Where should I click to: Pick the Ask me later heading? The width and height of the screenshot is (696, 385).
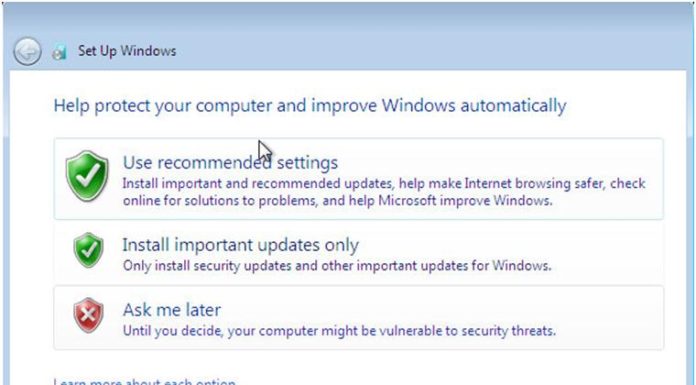pos(172,310)
